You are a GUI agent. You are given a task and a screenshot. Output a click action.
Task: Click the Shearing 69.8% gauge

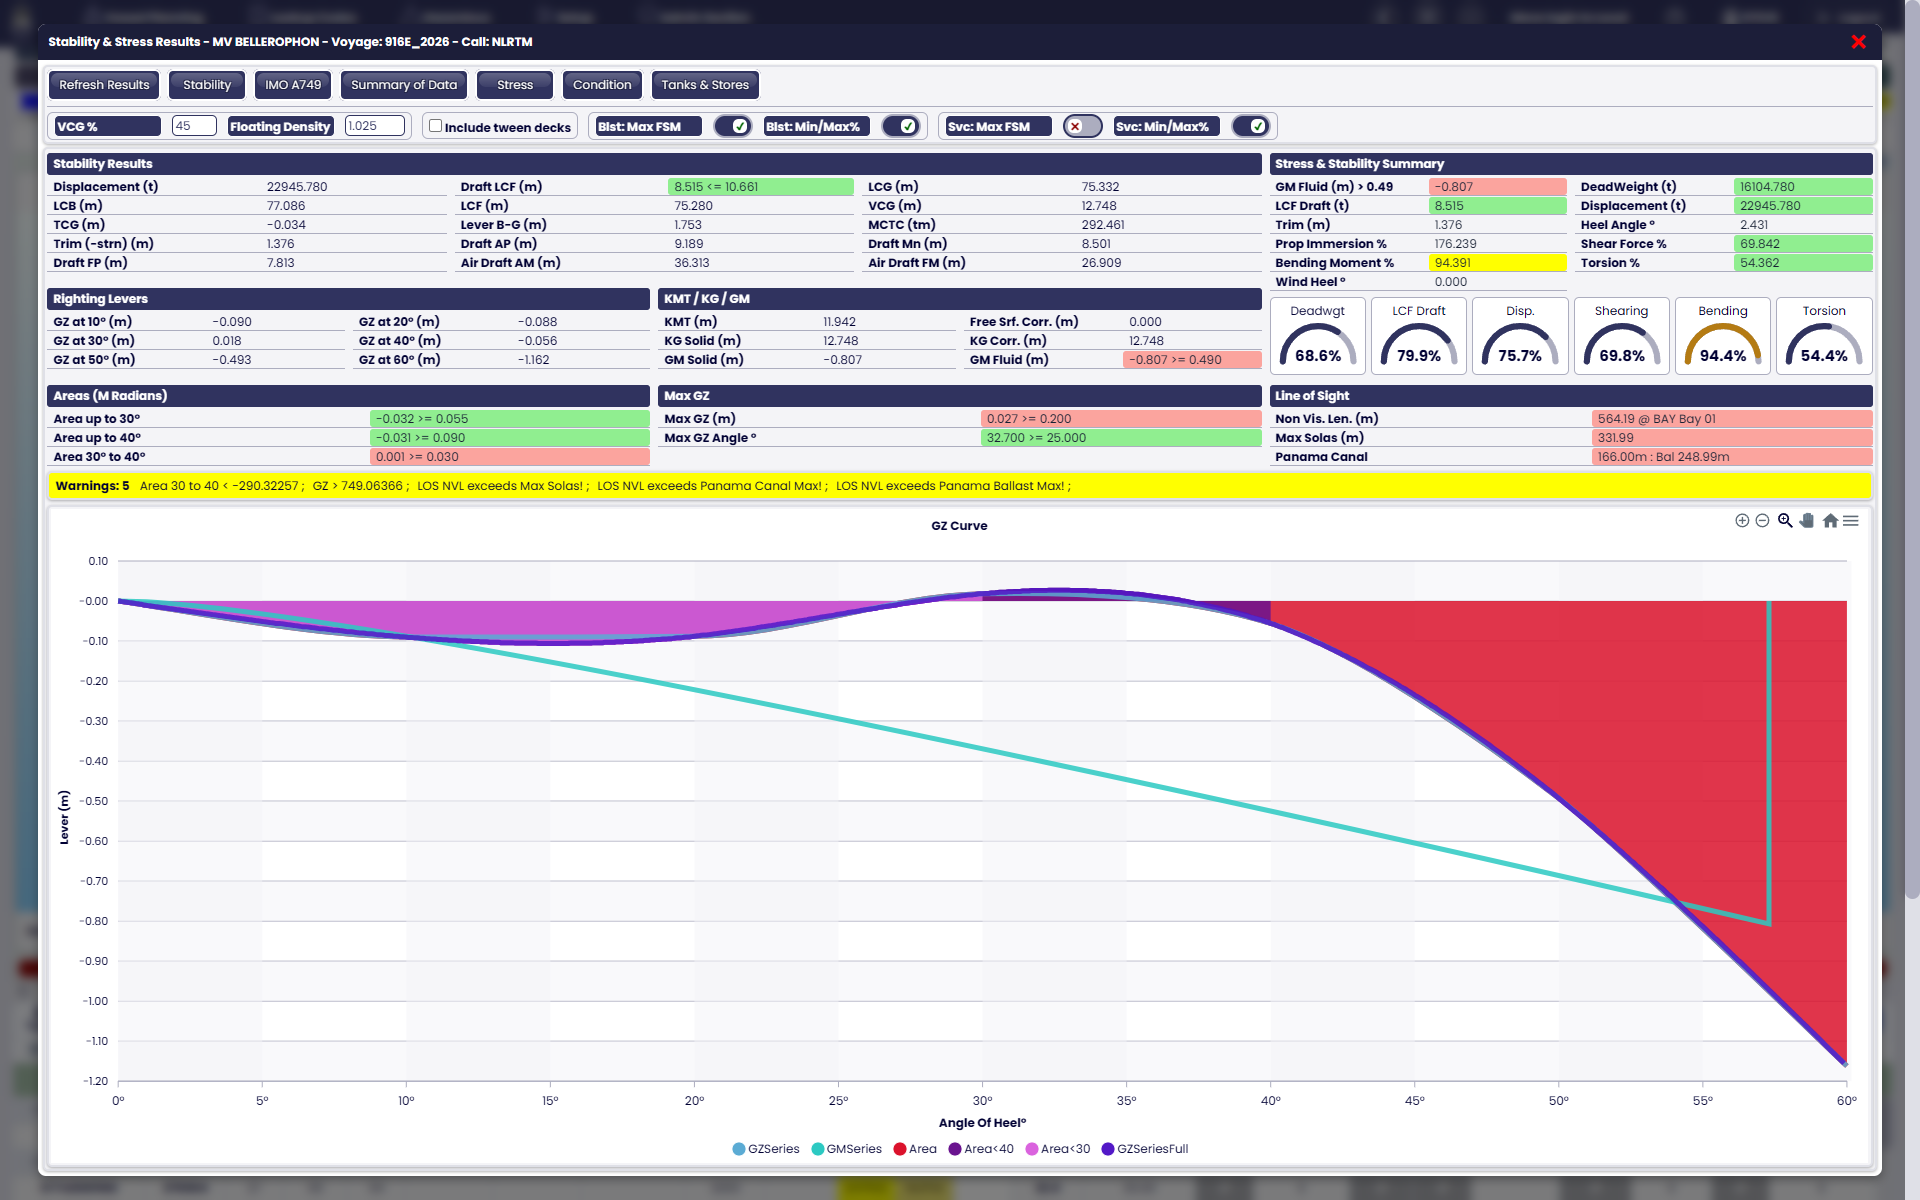(1621, 336)
